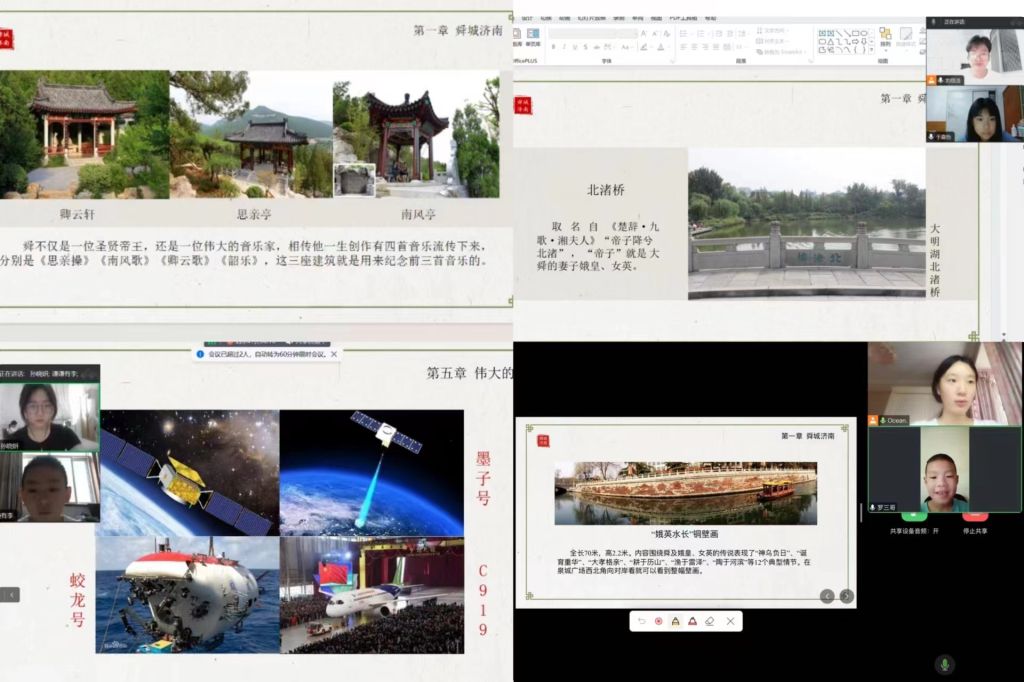
Task: Open the font name combo box
Action: (x=592, y=33)
